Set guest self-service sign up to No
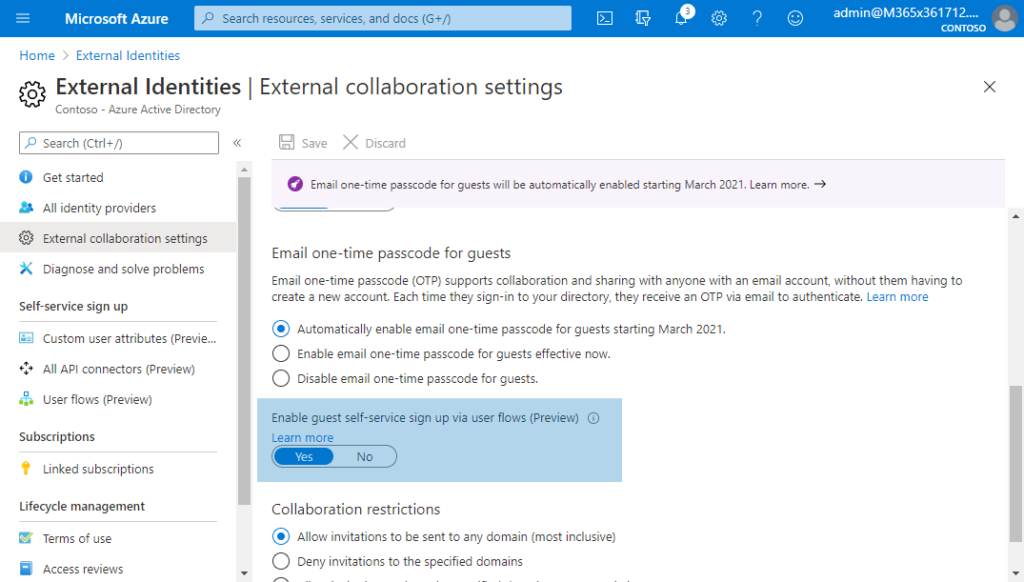The width and height of the screenshot is (1024, 582). coord(364,457)
